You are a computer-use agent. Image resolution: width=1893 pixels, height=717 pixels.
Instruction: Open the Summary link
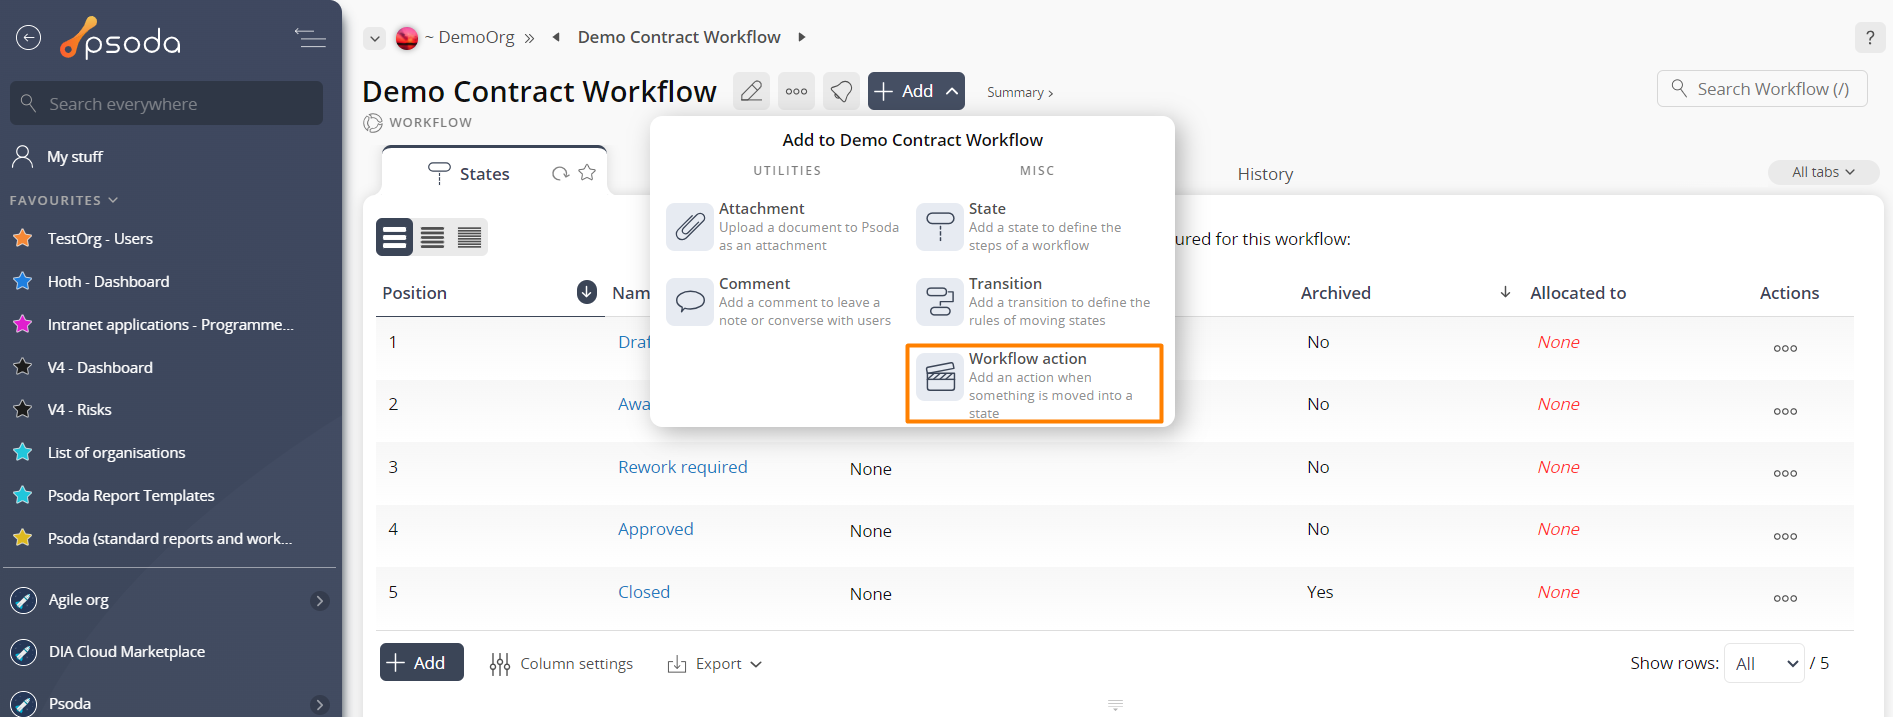pos(1019,92)
